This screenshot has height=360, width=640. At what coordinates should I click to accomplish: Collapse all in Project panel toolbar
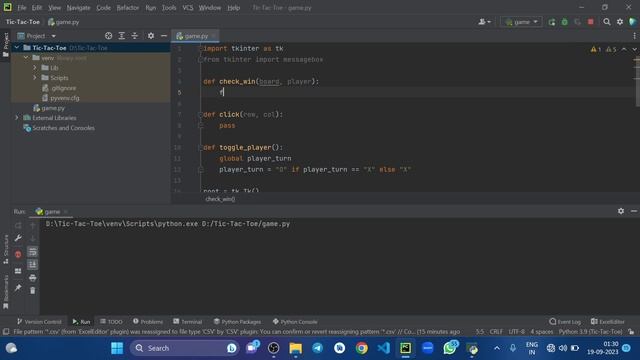click(135, 36)
